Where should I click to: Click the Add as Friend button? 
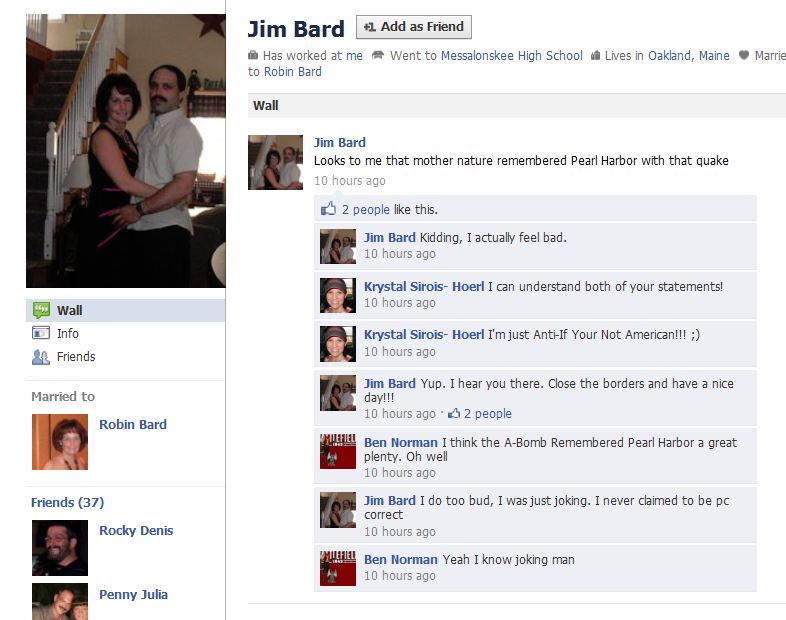[x=414, y=27]
